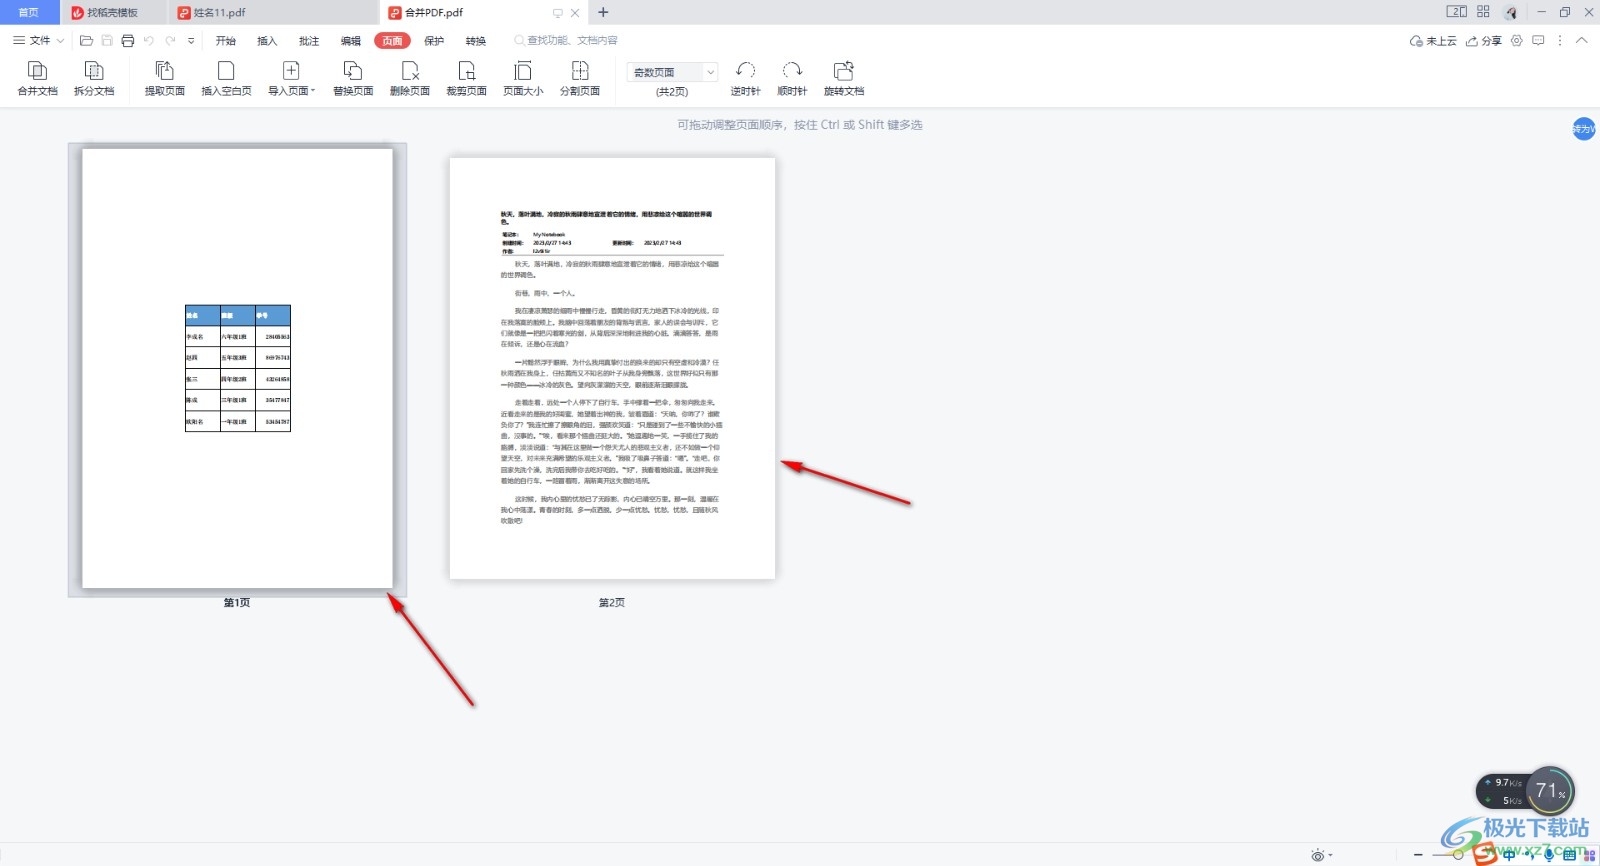Click the 71% performance floating widget

pyautogui.click(x=1550, y=791)
